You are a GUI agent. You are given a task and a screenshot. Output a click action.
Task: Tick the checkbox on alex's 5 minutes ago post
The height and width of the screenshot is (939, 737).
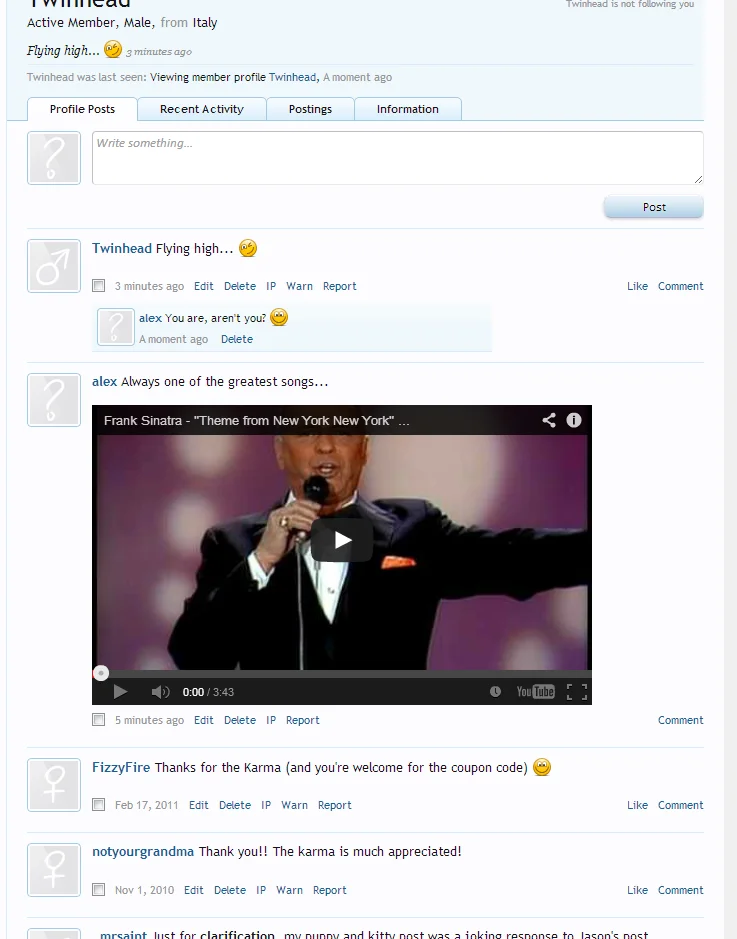(x=99, y=719)
